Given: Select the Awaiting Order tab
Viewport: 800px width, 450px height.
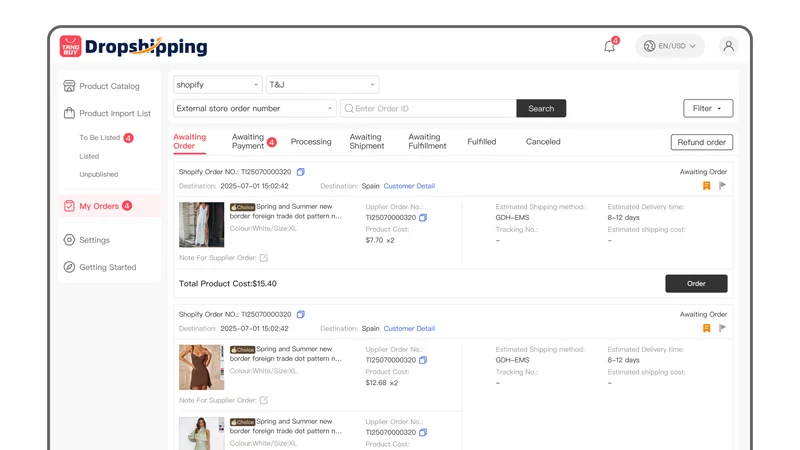Looking at the screenshot, I should (x=189, y=141).
